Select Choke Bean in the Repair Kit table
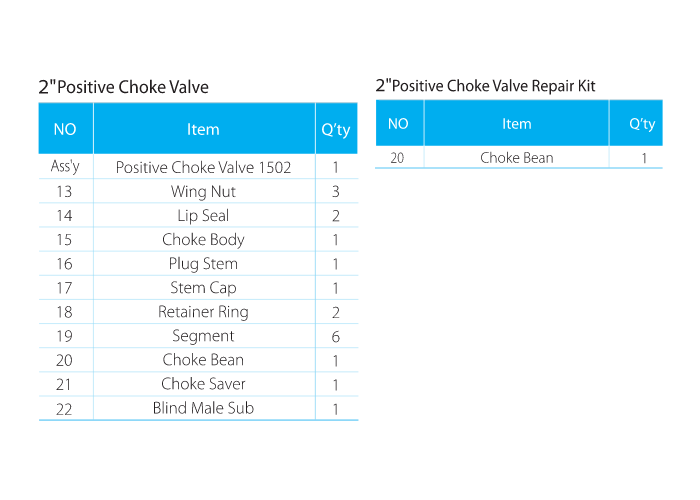 (516, 157)
